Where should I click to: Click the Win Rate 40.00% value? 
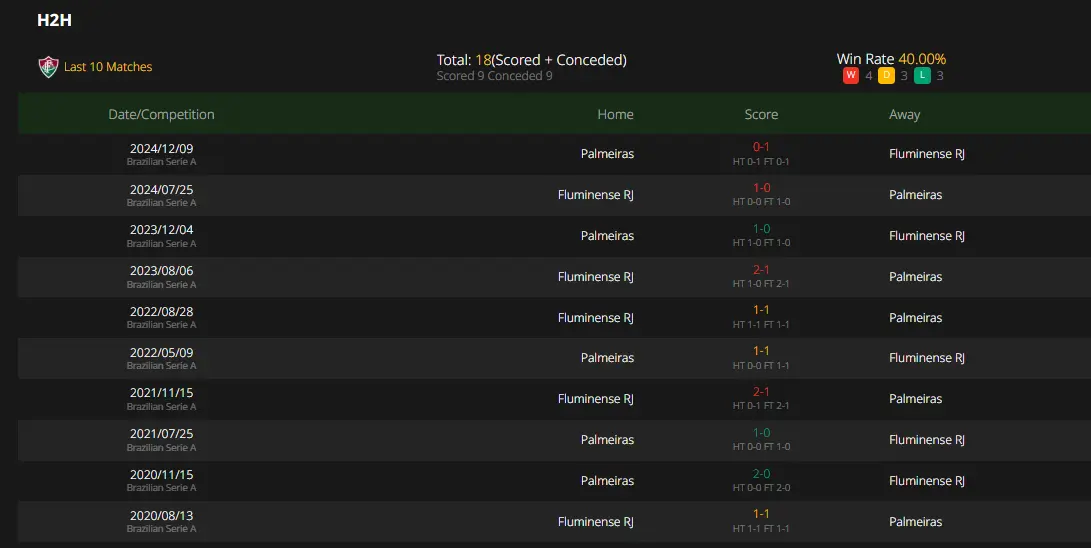(922, 59)
